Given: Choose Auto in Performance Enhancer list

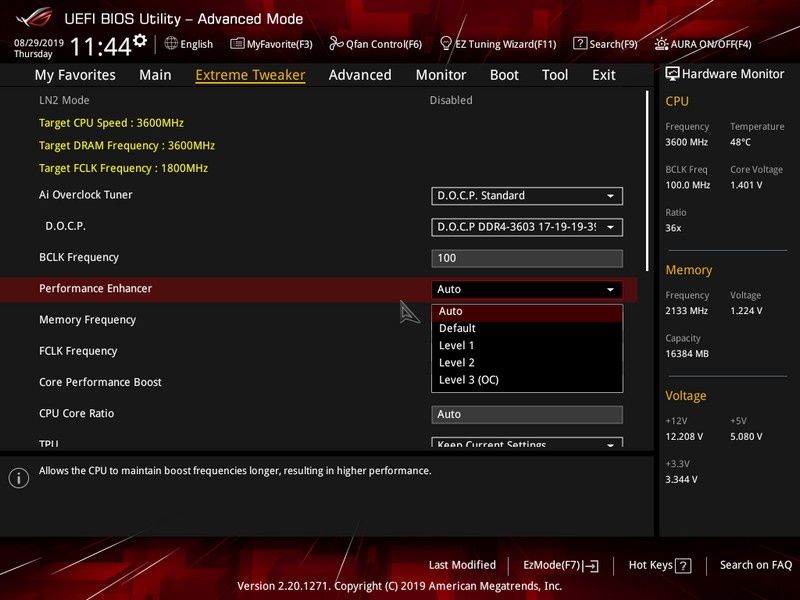Looking at the screenshot, I should [527, 312].
